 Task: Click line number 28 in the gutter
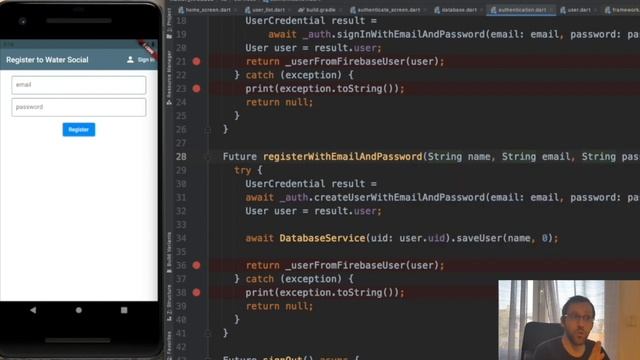tap(181, 157)
